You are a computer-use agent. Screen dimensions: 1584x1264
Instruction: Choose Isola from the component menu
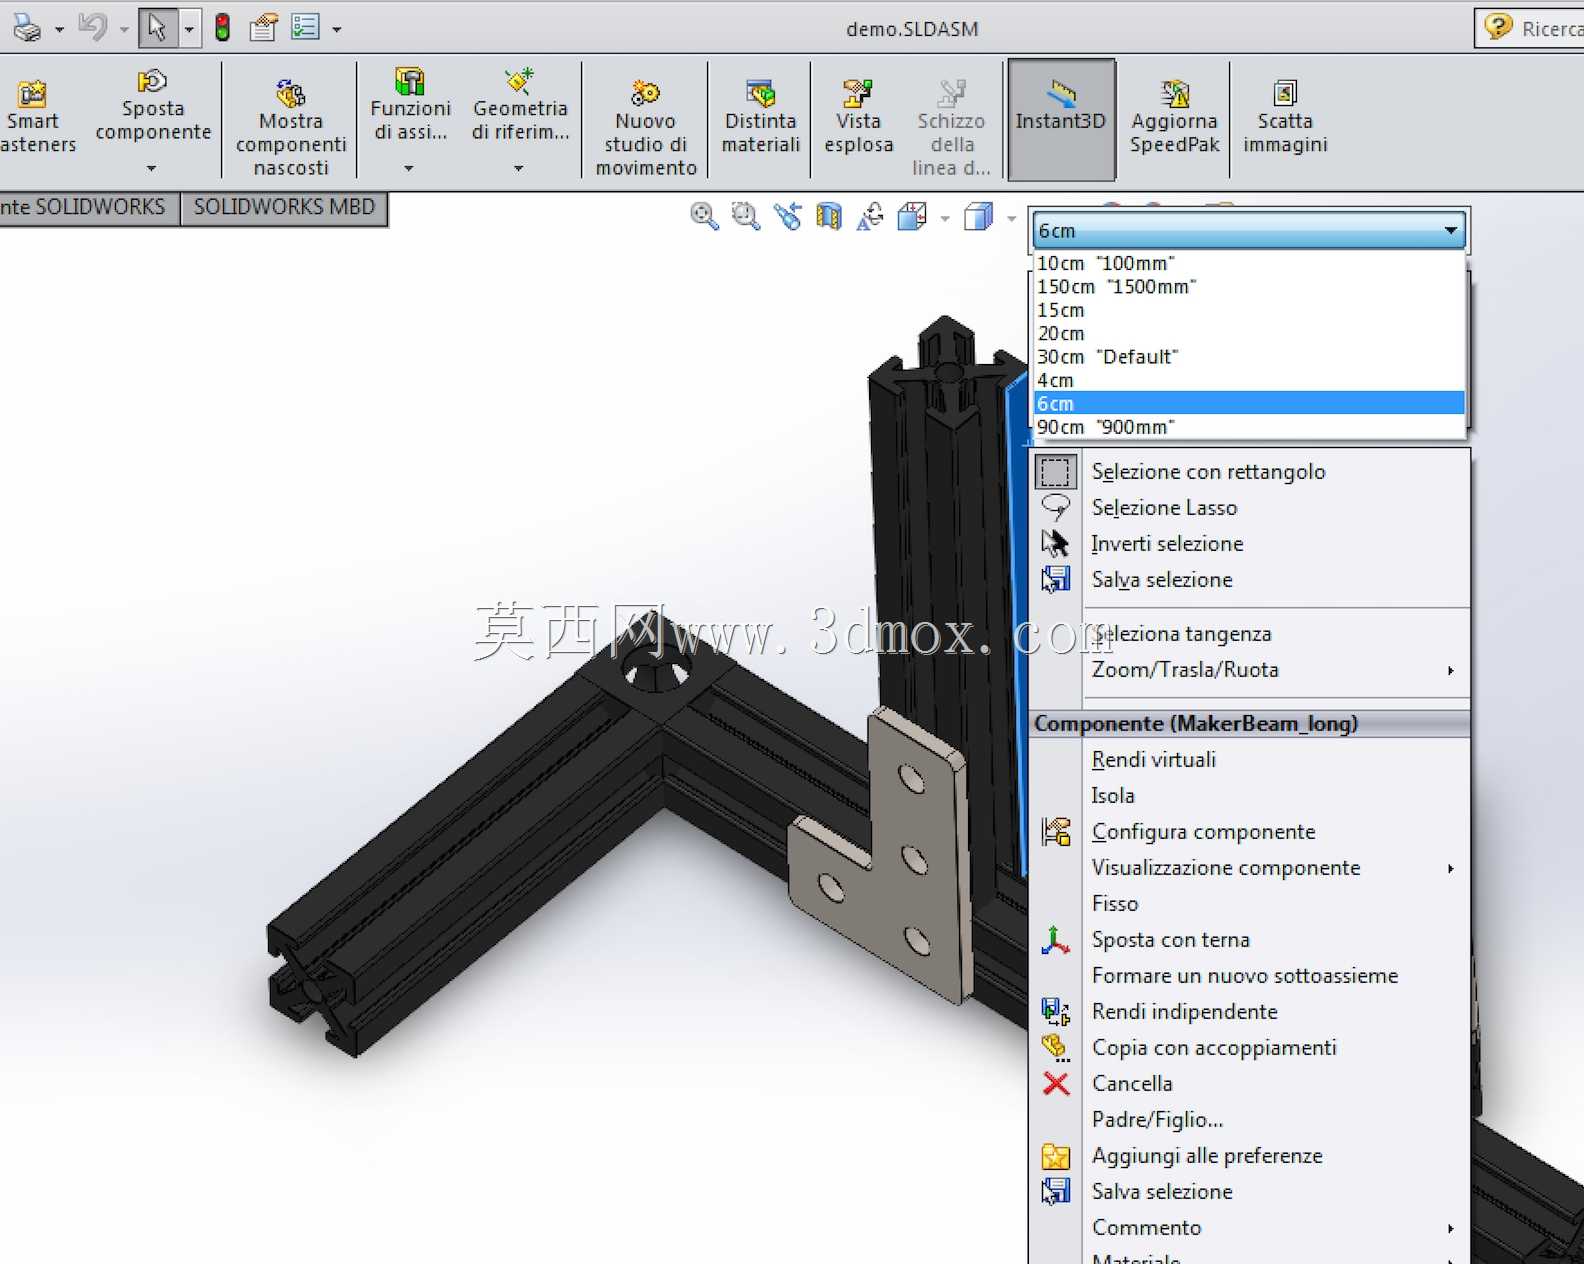coord(1113,796)
